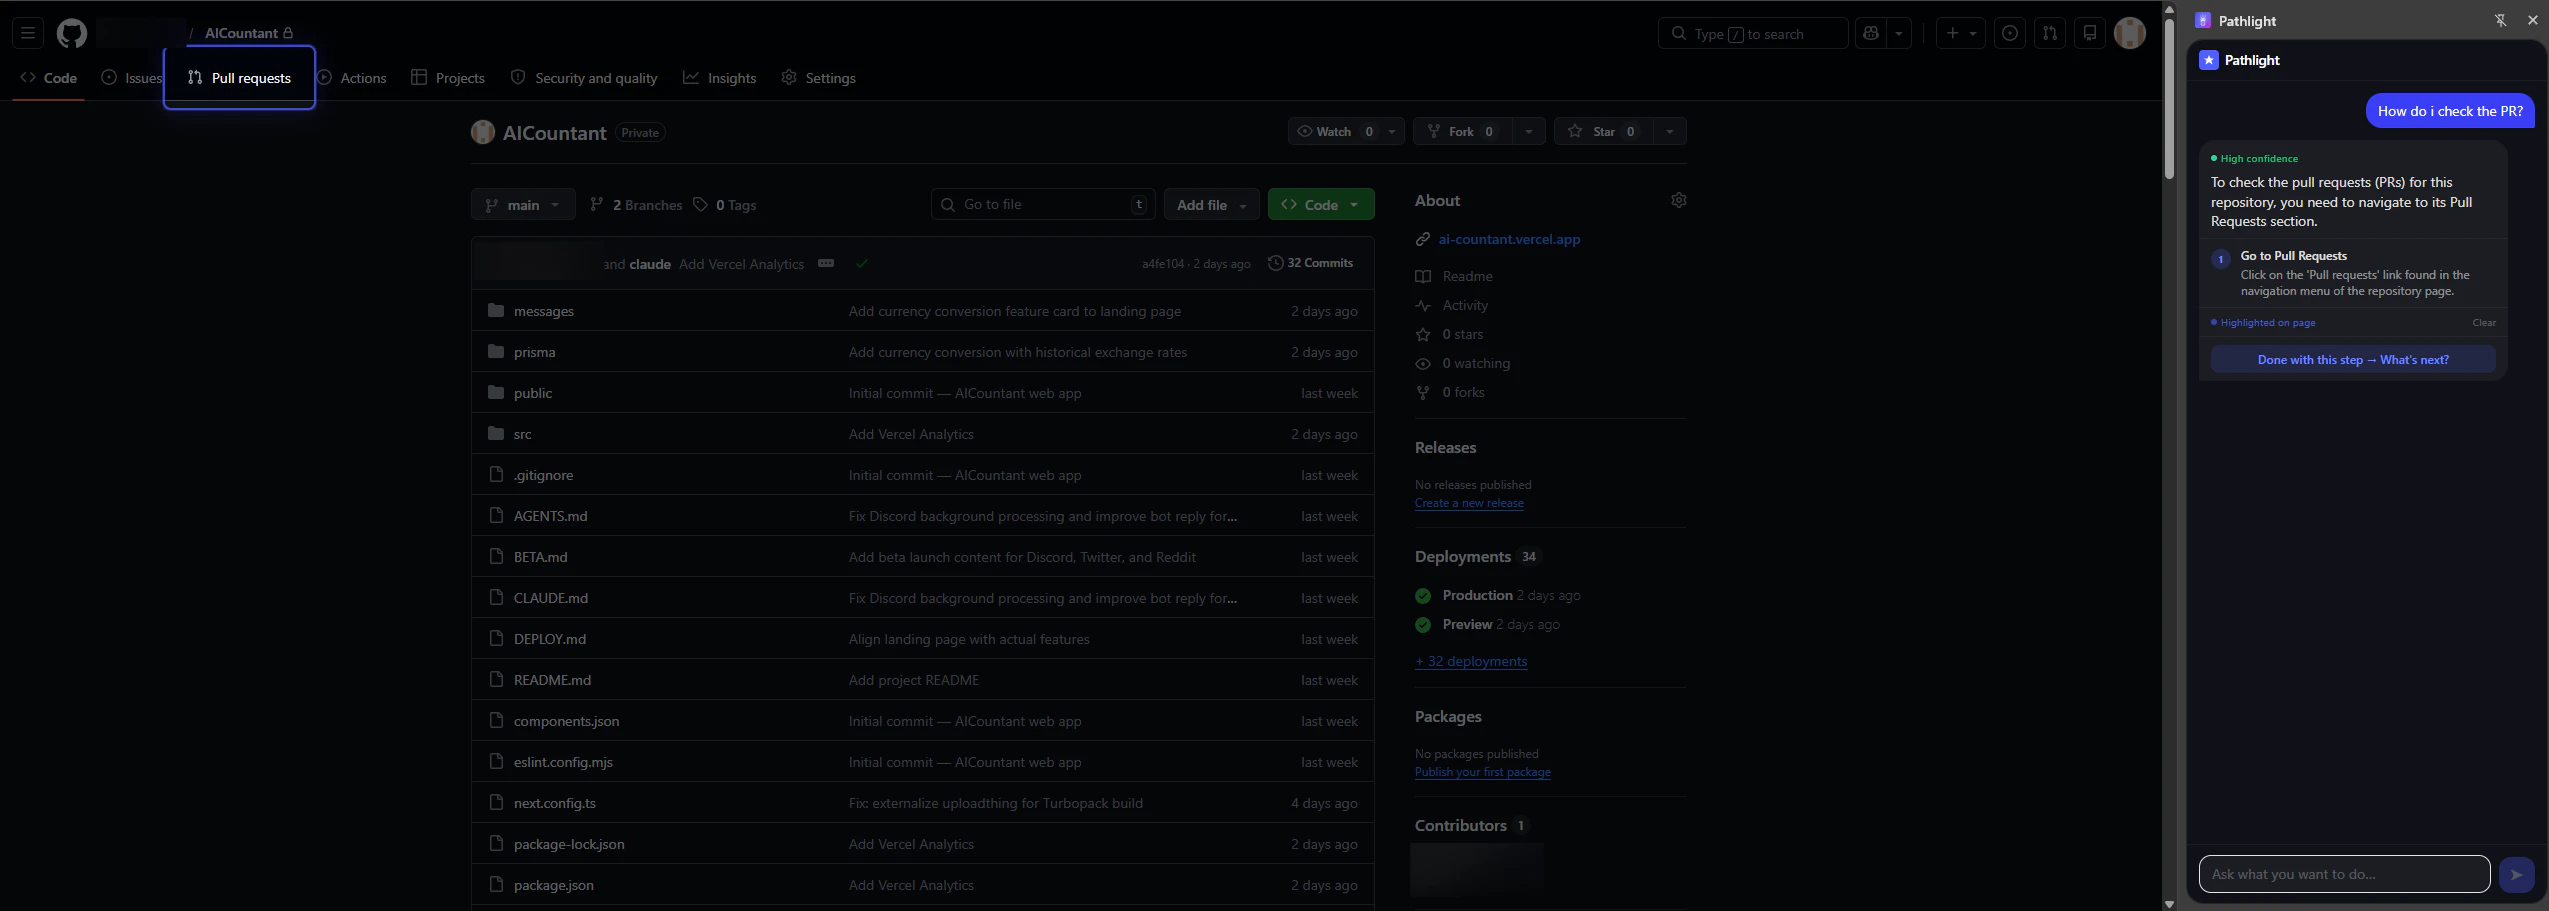
Task: Send a message in the Pathlight chat
Action: 2515,874
